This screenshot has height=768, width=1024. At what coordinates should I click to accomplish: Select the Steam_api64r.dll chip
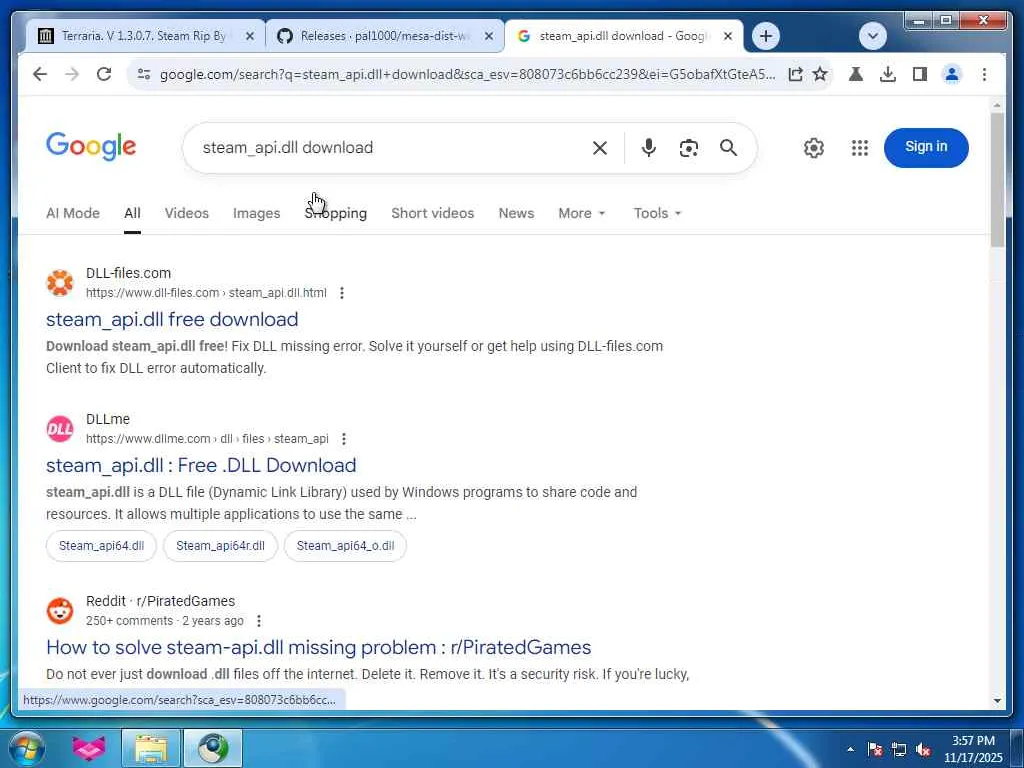(220, 546)
